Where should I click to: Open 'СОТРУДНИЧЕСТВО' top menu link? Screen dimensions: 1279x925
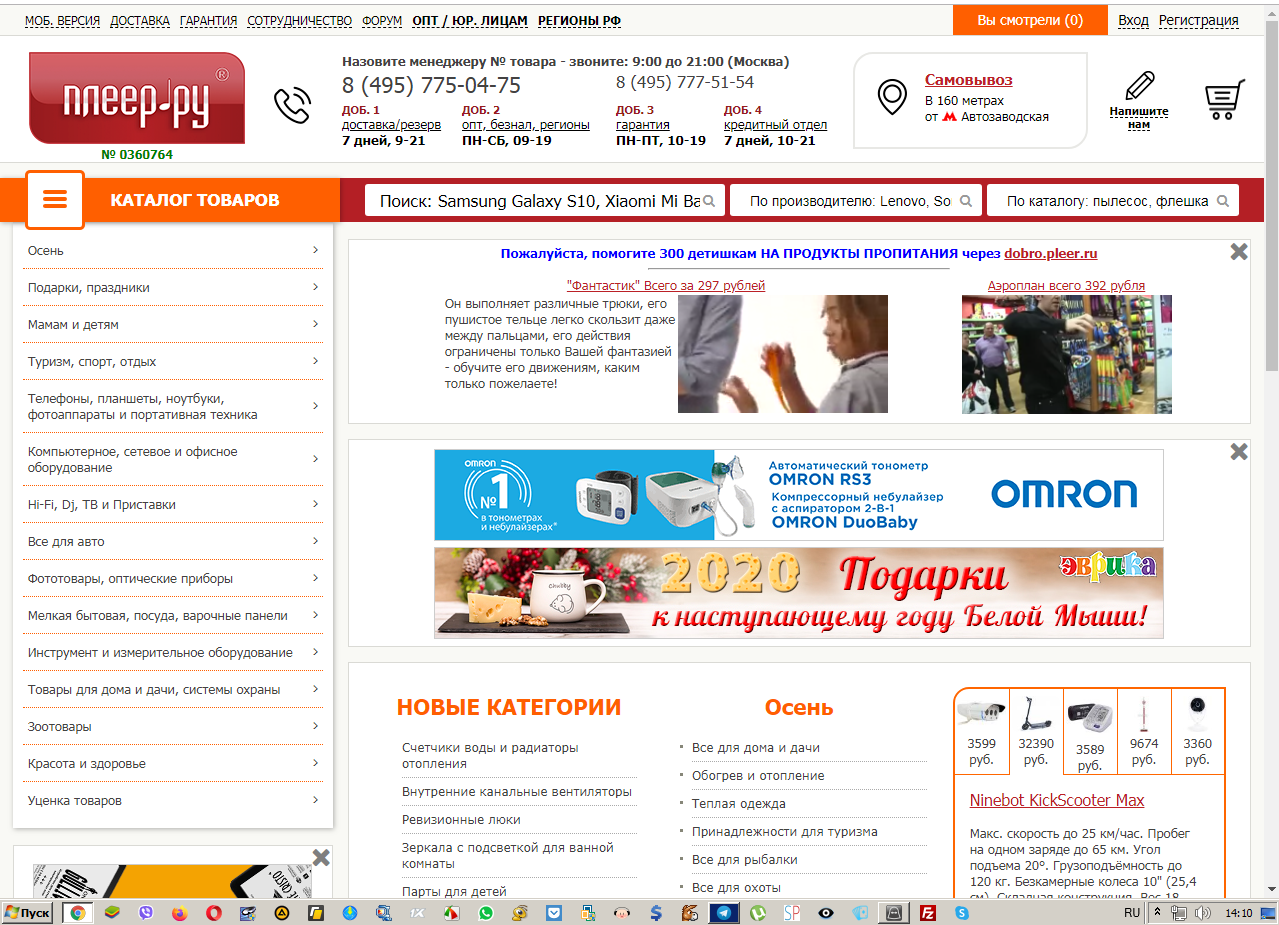(x=300, y=20)
